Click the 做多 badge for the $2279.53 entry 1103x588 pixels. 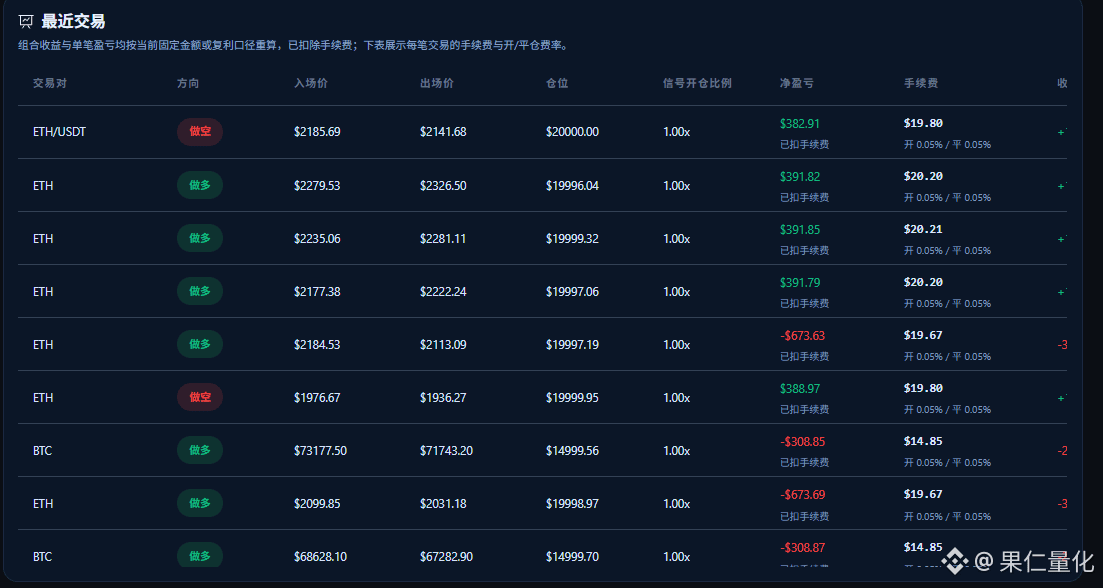200,185
